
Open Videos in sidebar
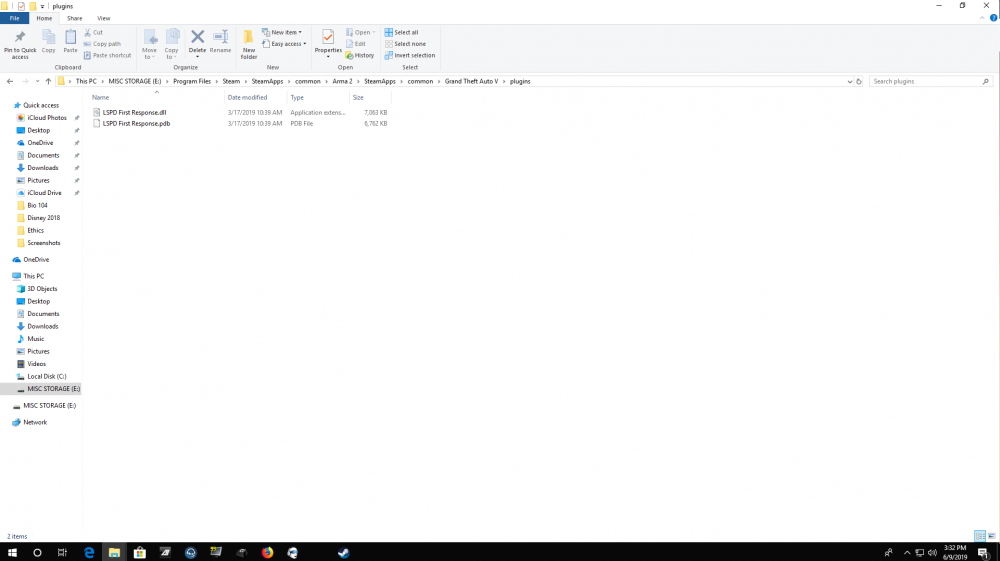(36, 364)
